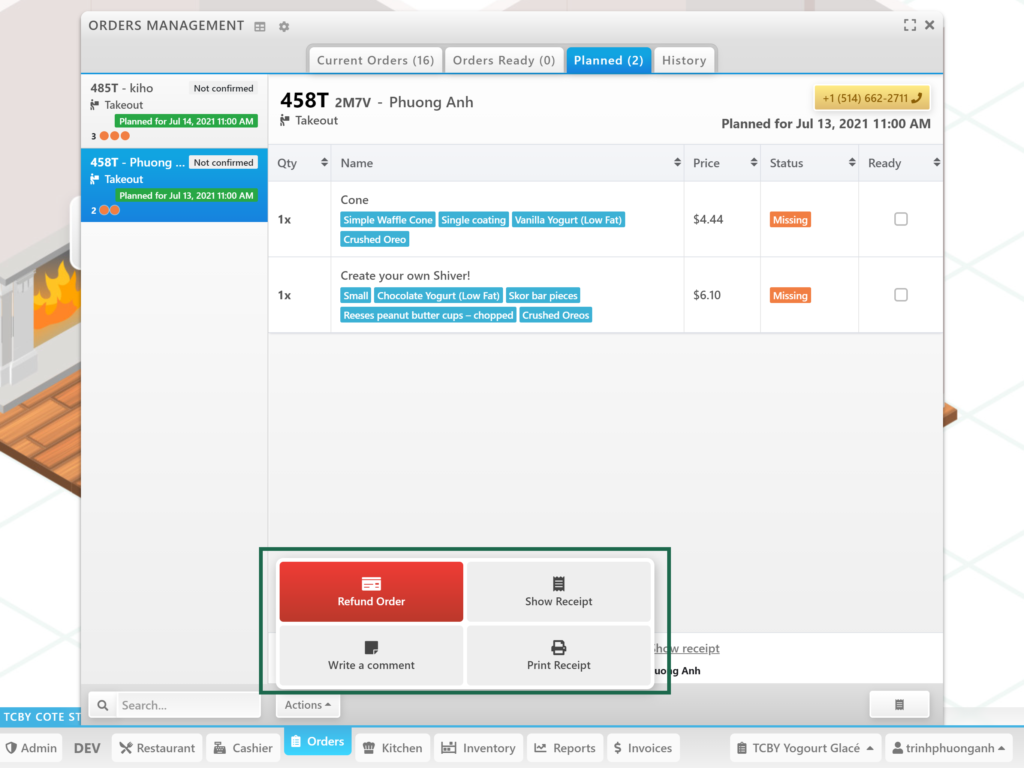Open the TCBY Yogourt Glacé restaurant dropdown

tap(804, 748)
